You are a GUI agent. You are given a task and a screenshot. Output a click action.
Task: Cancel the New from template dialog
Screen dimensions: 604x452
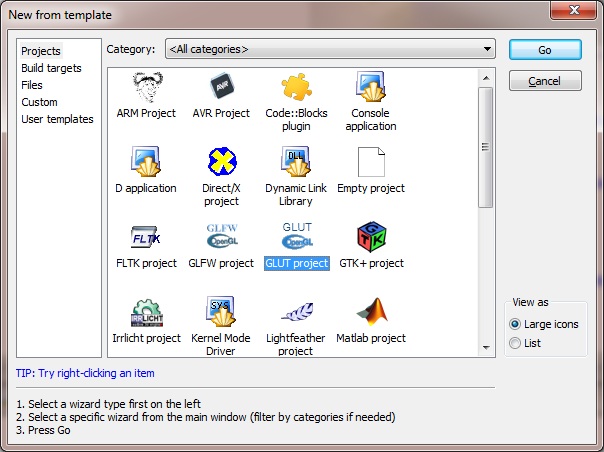coord(545,81)
